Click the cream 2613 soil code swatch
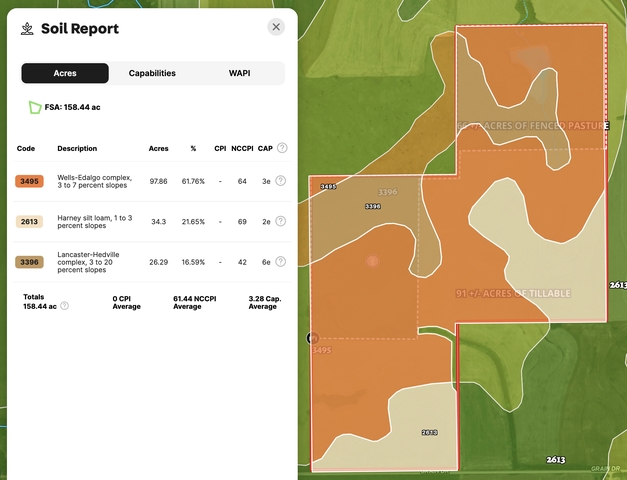This screenshot has height=480, width=627. tap(29, 222)
